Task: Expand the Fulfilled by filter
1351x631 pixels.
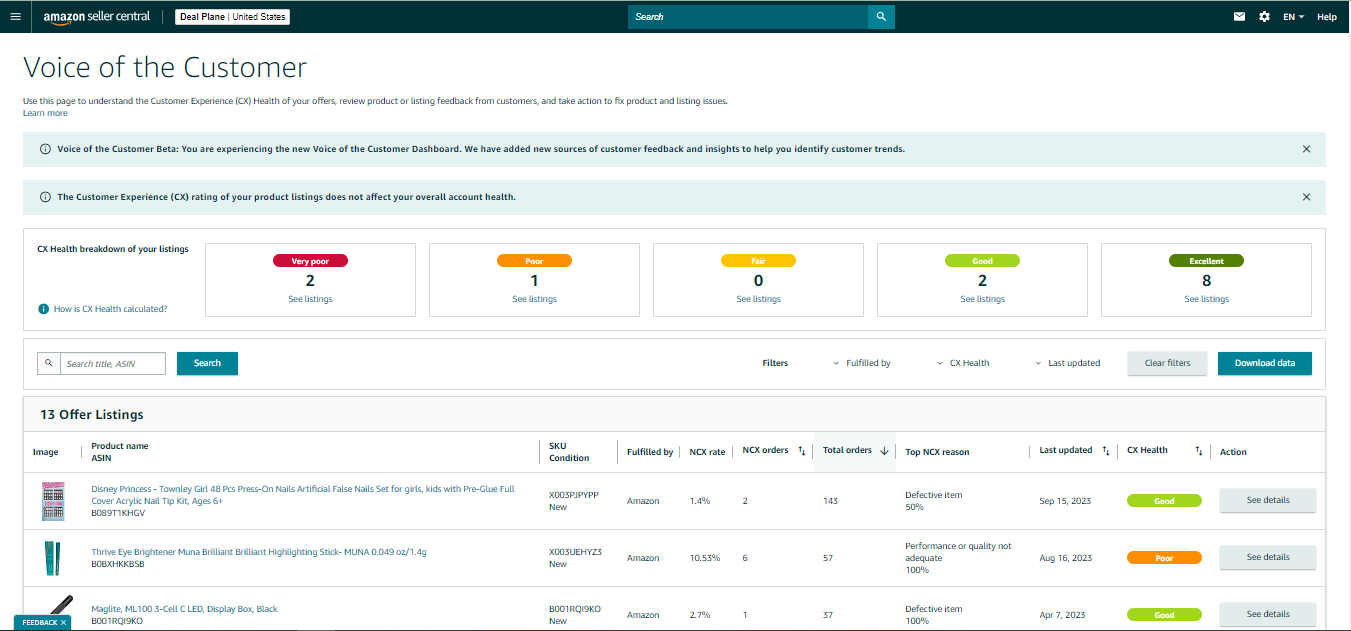Action: pos(862,363)
